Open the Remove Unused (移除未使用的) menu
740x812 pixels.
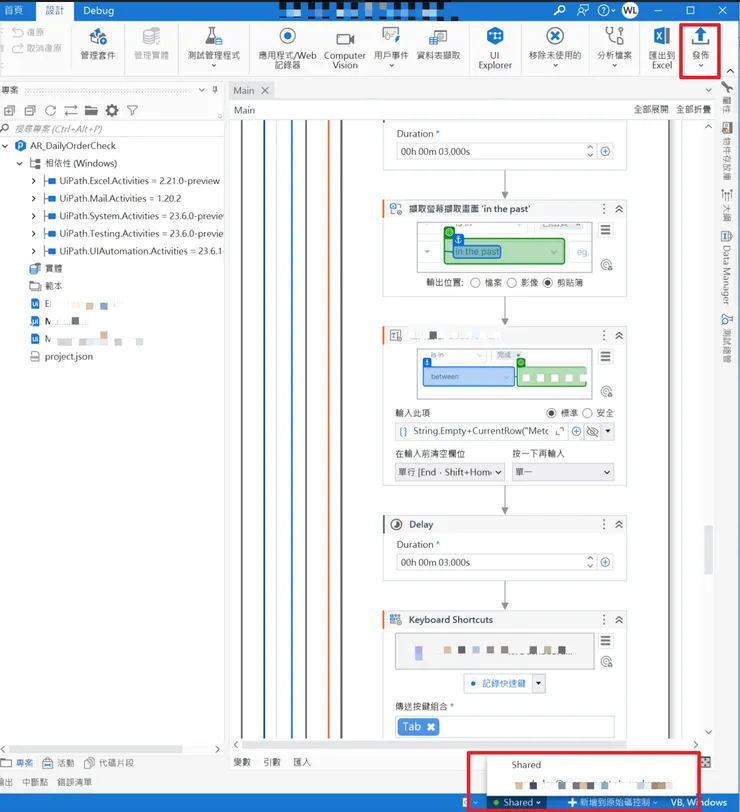pyautogui.click(x=555, y=48)
